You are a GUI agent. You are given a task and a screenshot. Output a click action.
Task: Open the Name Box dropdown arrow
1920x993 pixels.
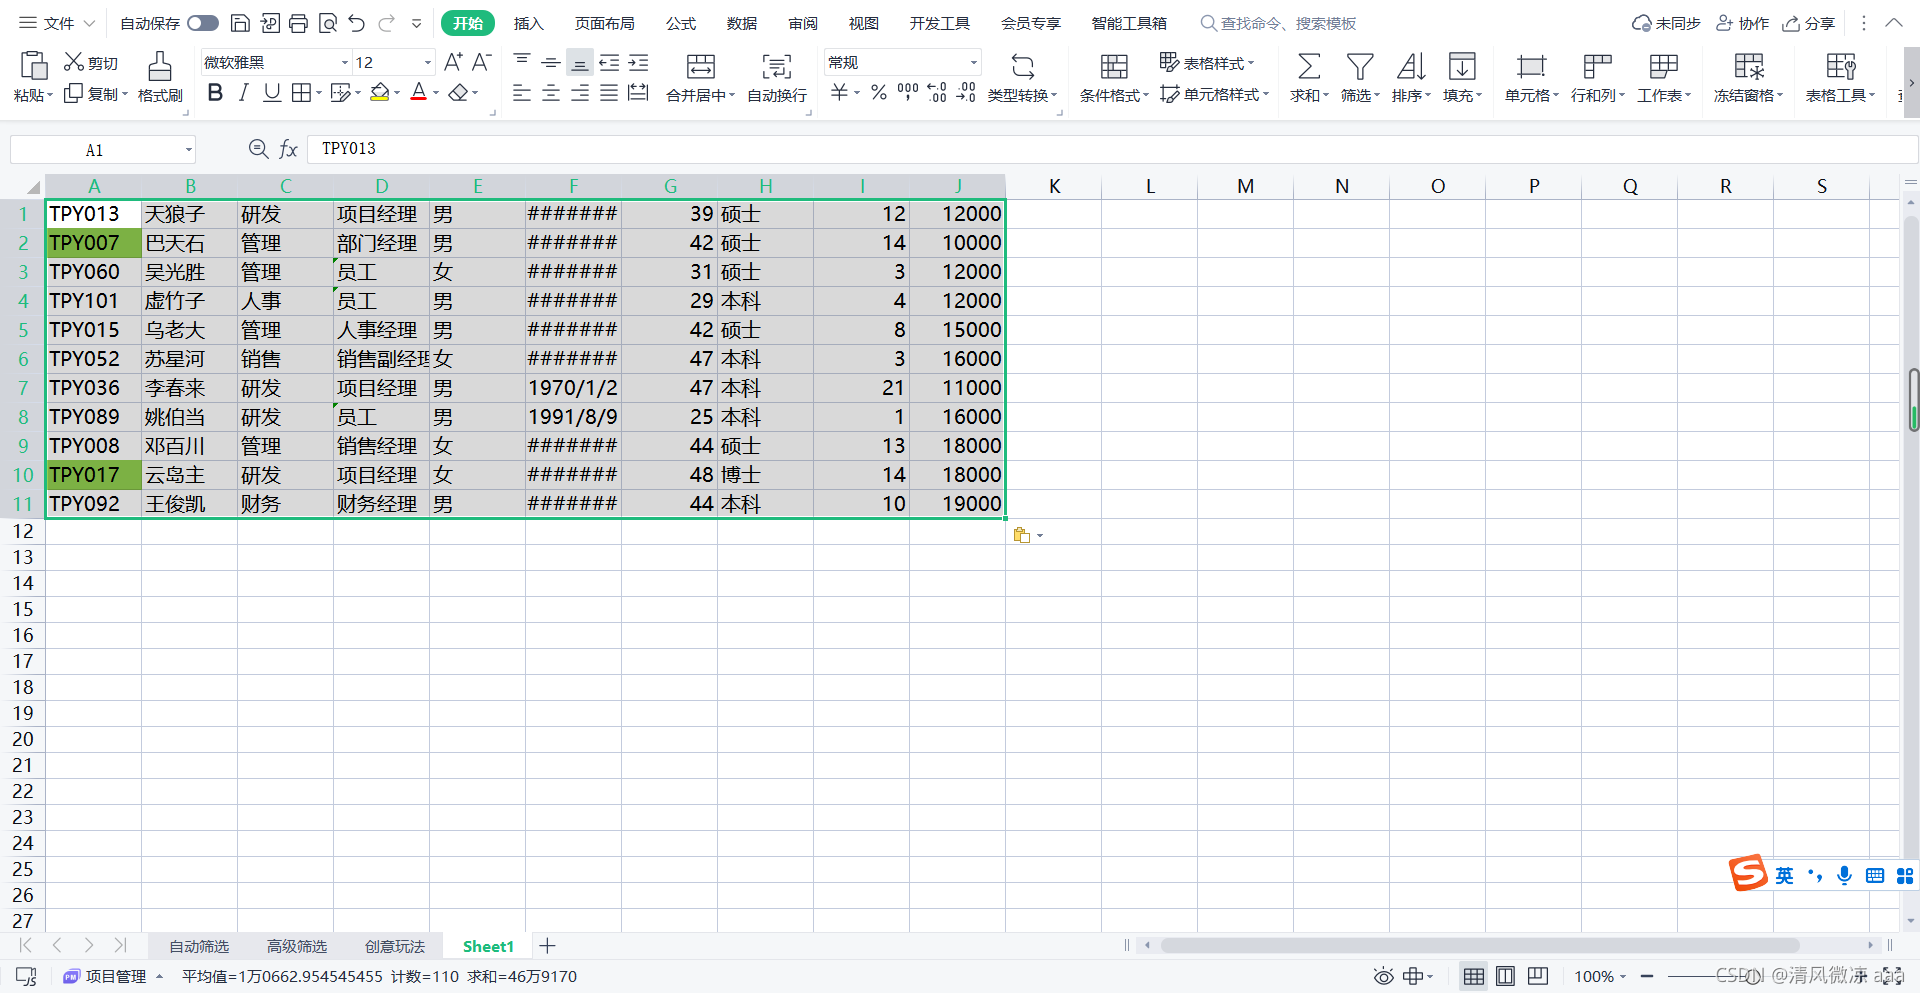click(188, 150)
